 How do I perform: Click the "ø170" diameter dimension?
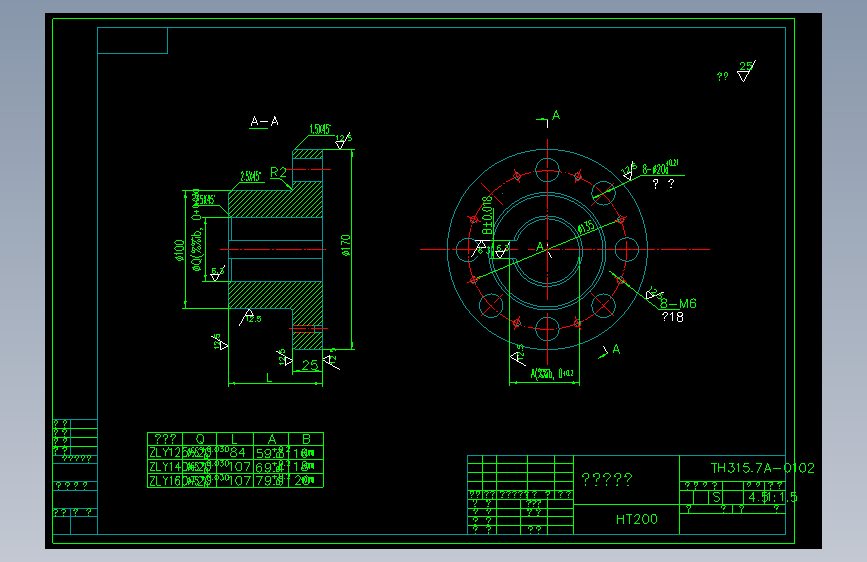pyautogui.click(x=346, y=245)
